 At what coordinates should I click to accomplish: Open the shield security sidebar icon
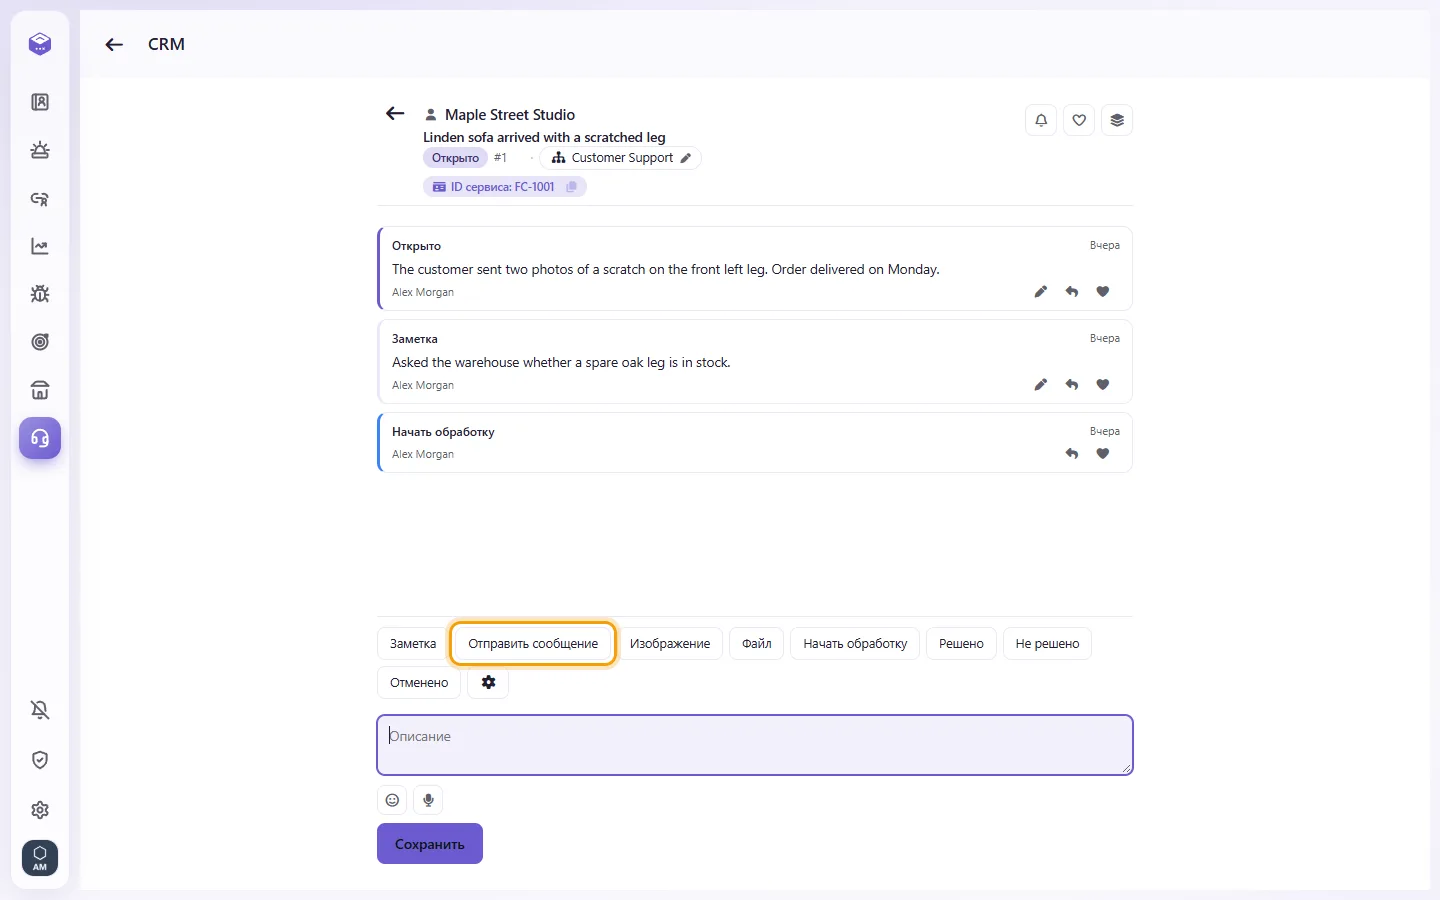point(40,760)
